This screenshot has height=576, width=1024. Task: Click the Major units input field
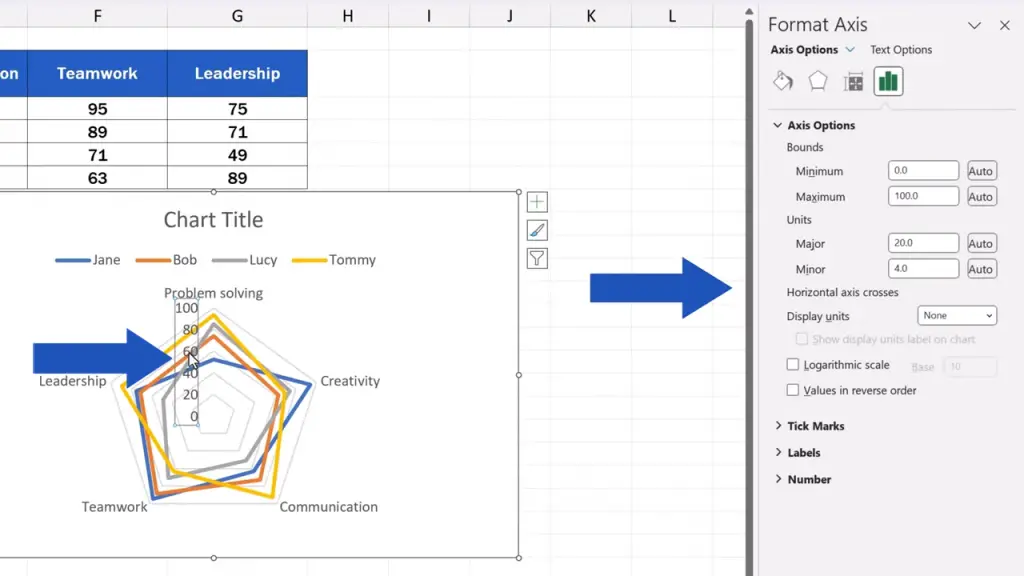(923, 243)
